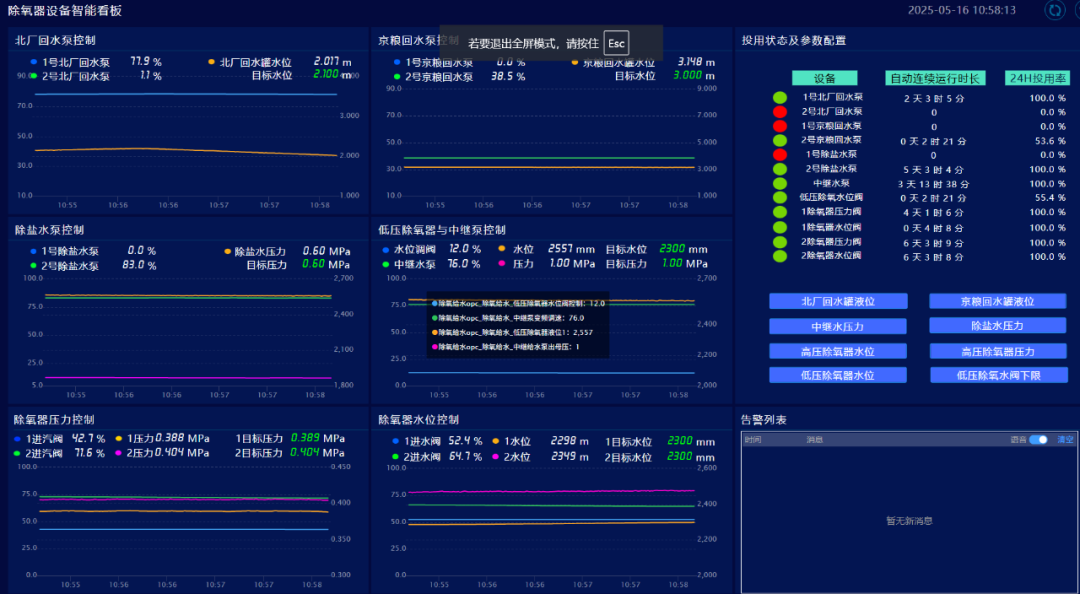Image resolution: width=1080 pixels, height=594 pixels.
Task: Click the red status dot for 1号京粮回水泵
Action: click(x=780, y=126)
